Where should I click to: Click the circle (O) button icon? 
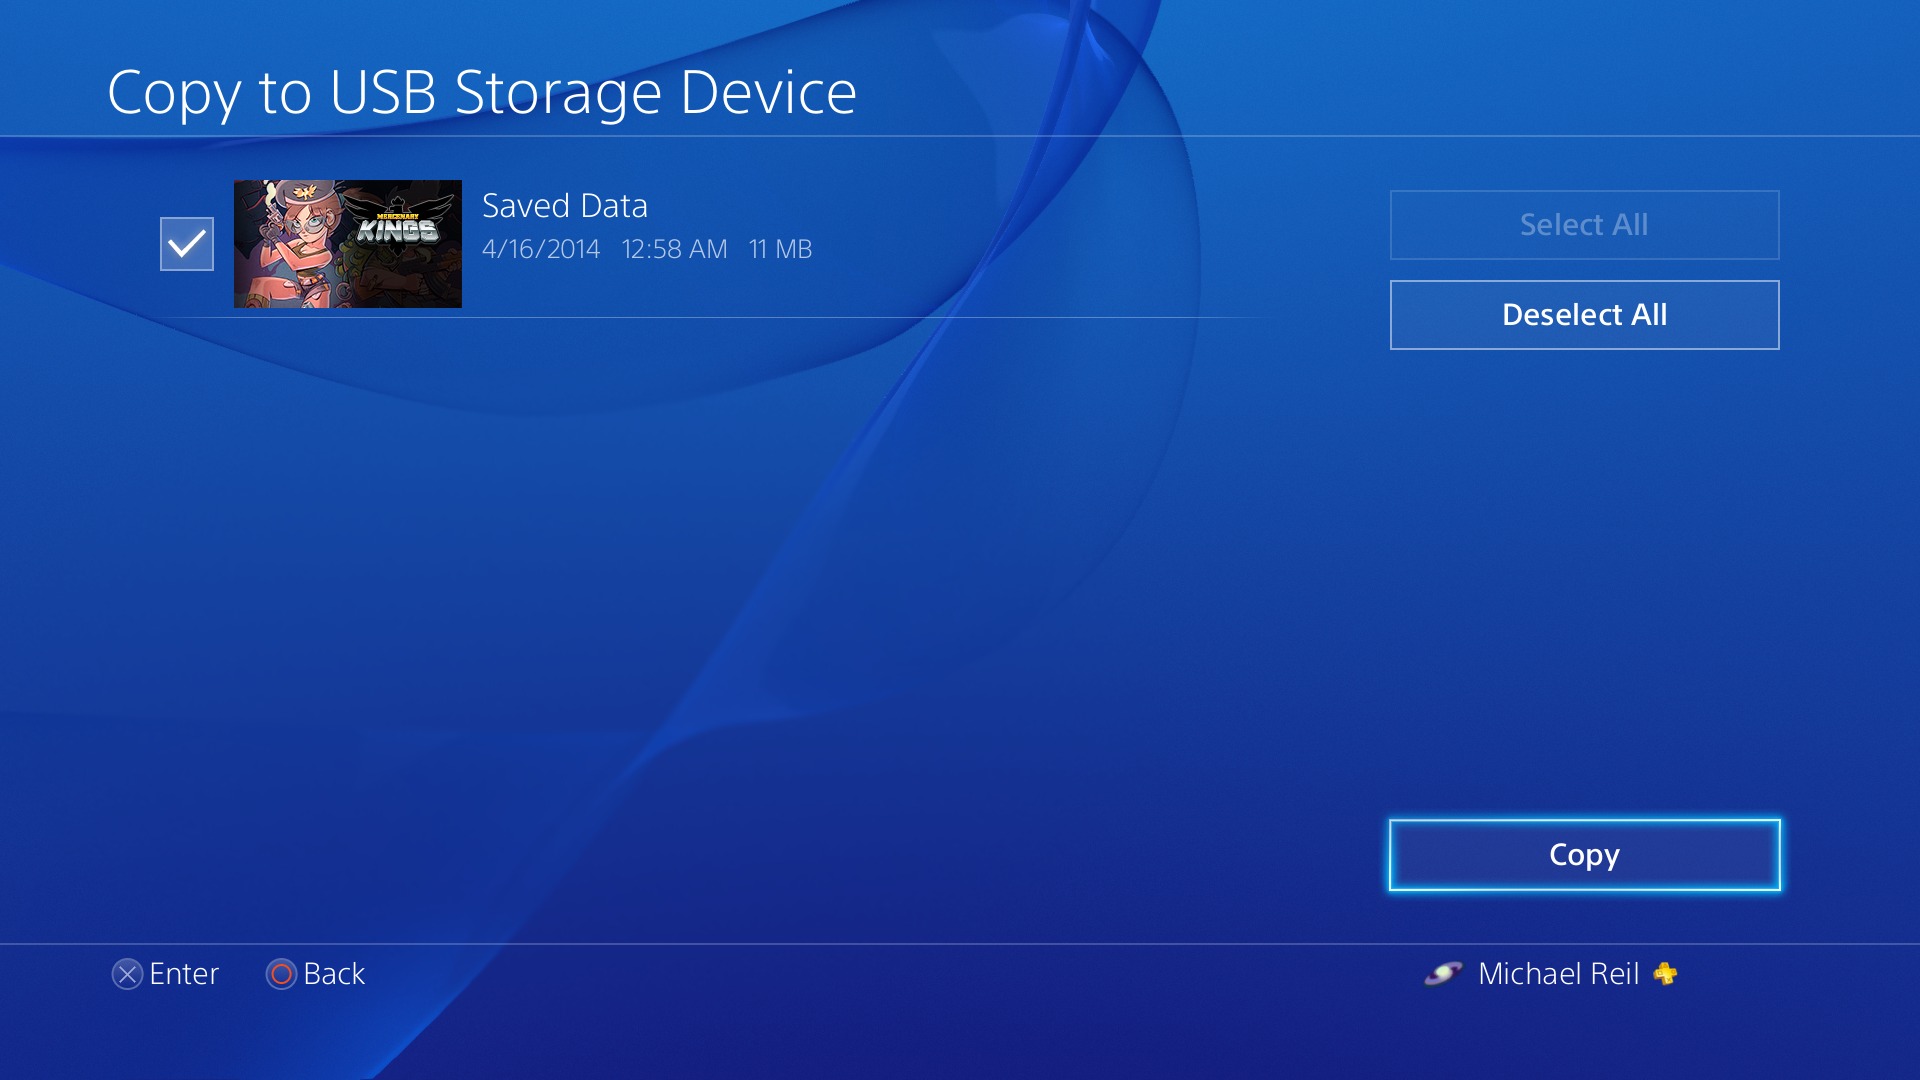[x=281, y=974]
